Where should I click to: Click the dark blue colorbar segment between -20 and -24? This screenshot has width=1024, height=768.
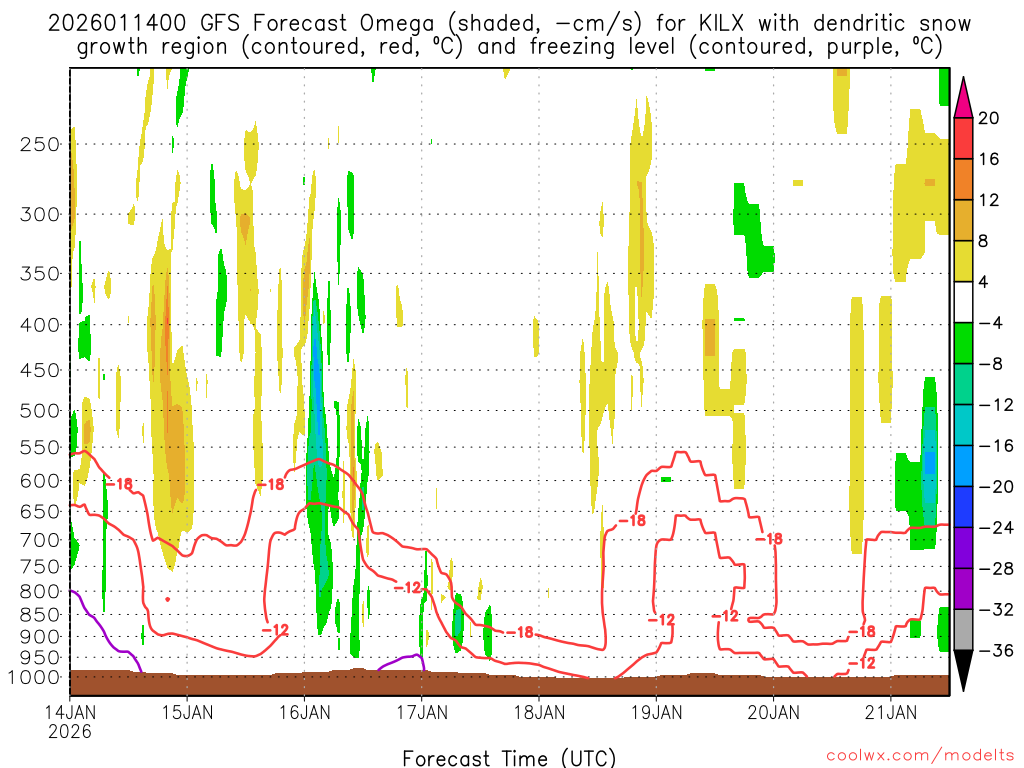pos(963,507)
